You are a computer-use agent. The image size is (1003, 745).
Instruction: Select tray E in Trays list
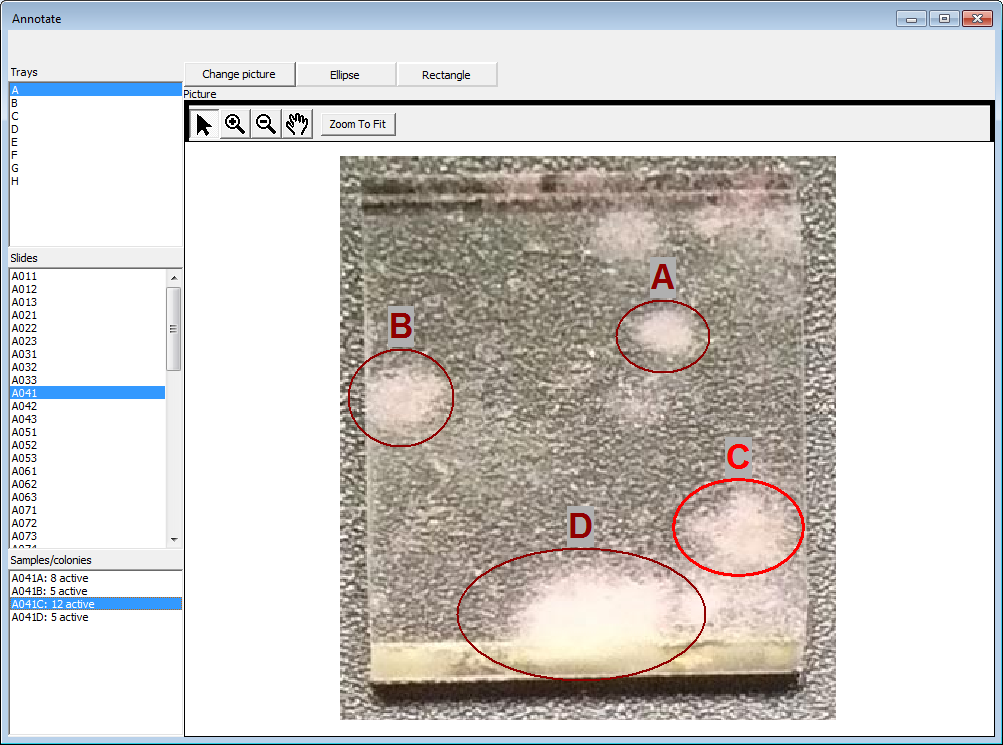[95, 142]
